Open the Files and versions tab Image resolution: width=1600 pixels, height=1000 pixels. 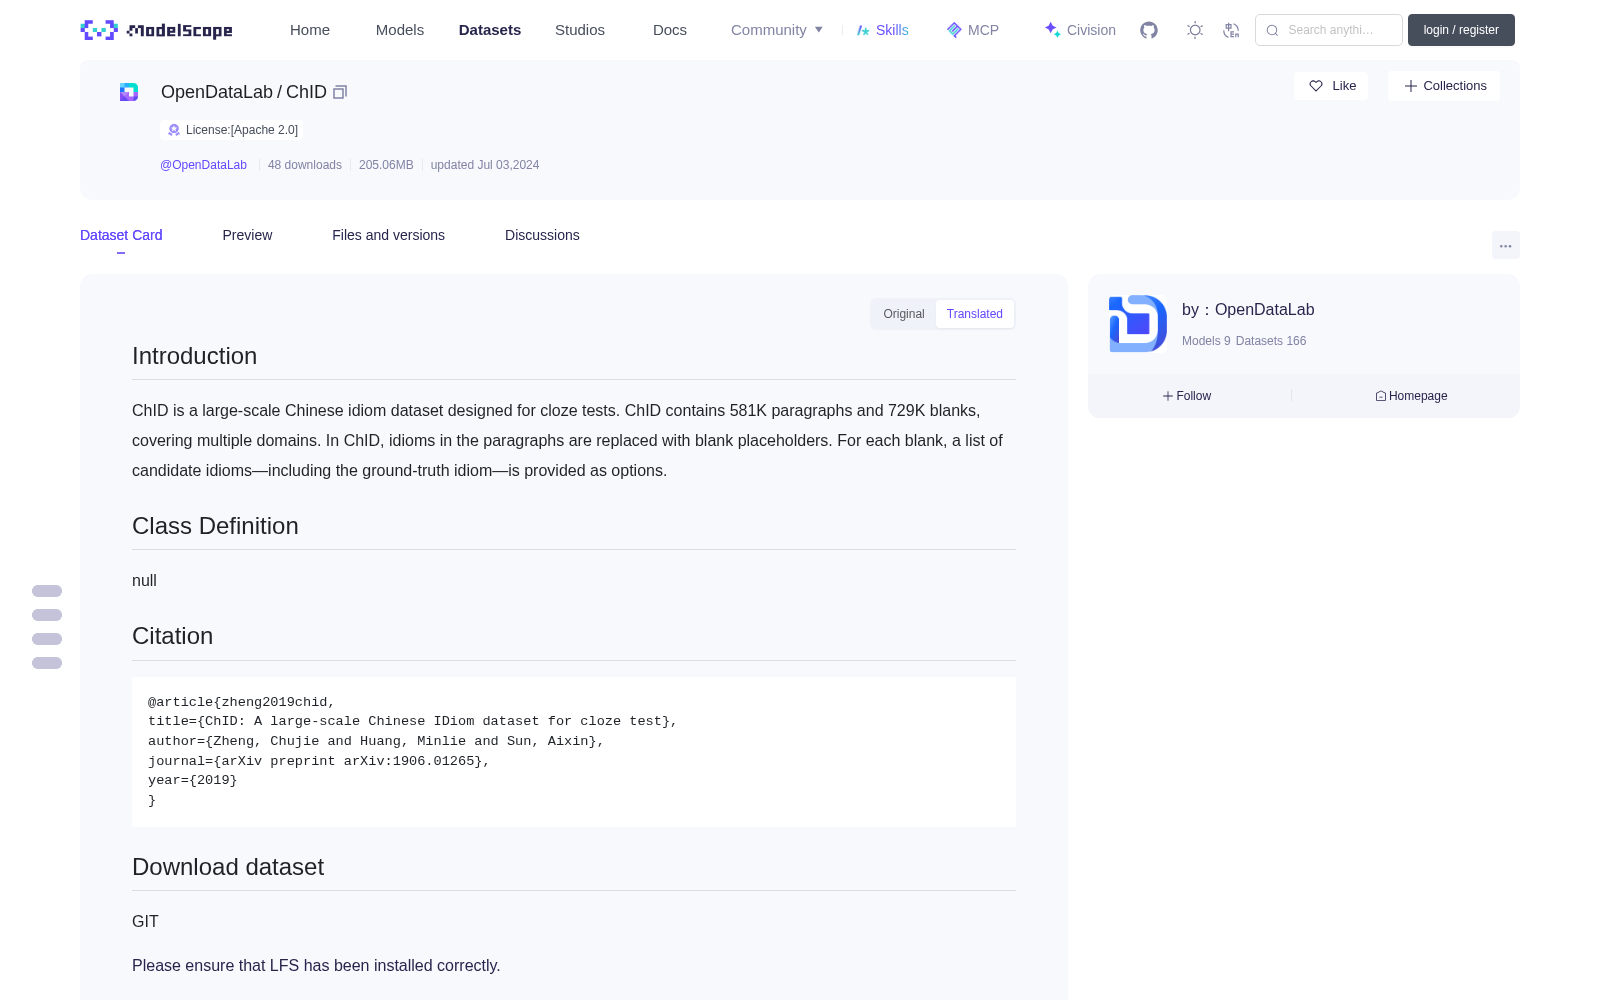click(x=388, y=235)
